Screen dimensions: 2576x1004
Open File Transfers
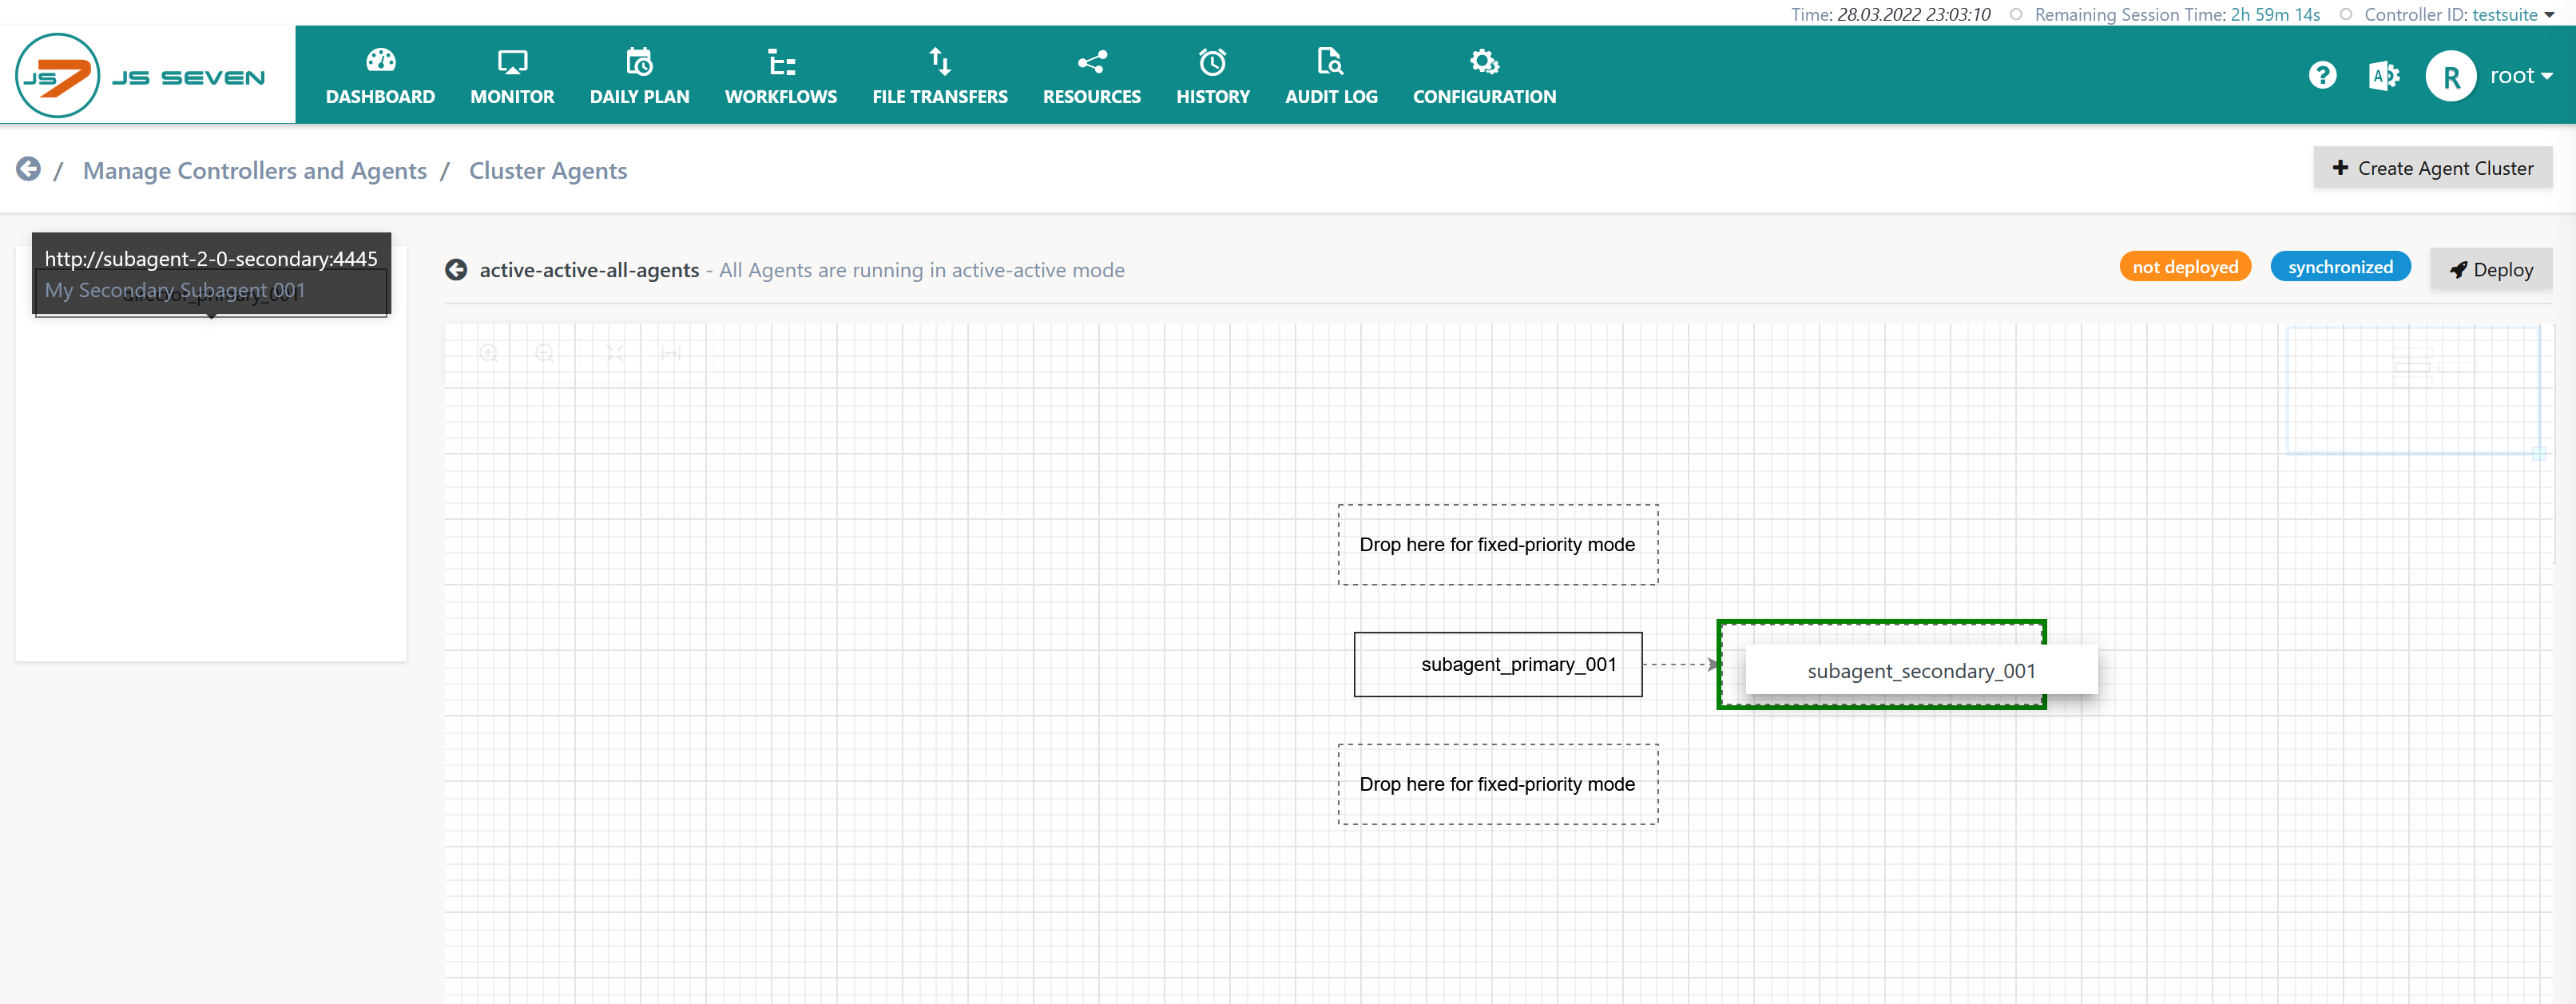coord(939,76)
